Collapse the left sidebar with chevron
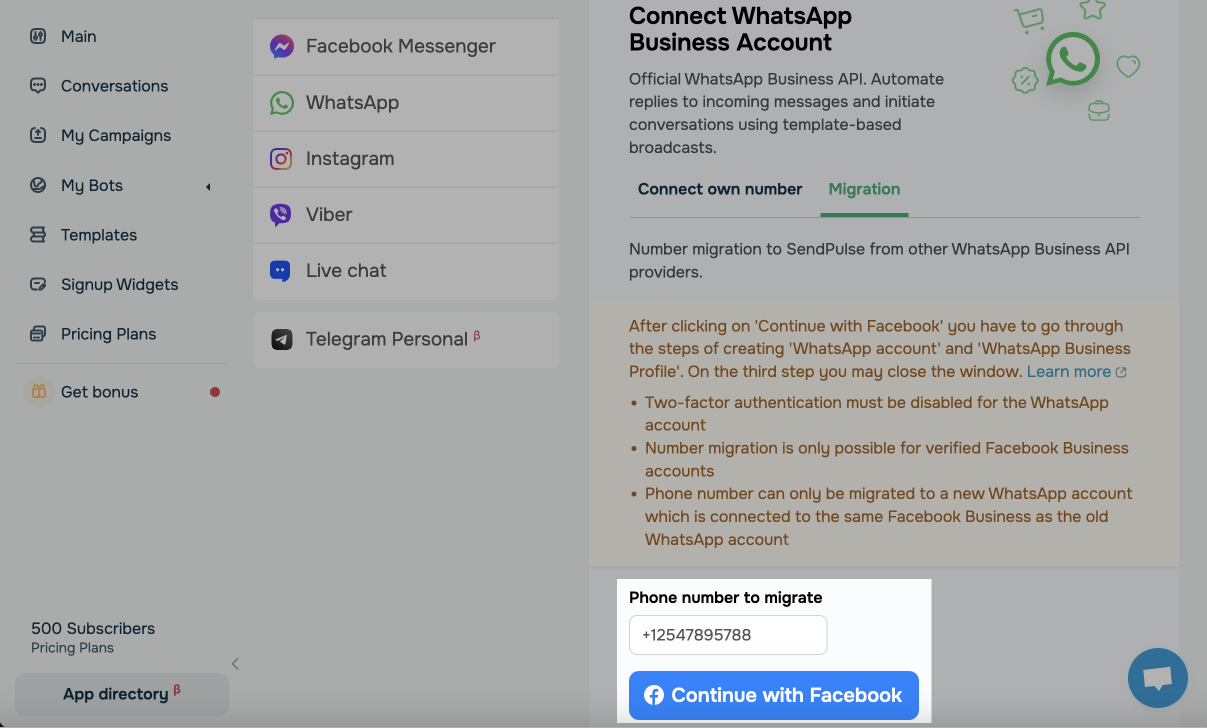 [235, 663]
